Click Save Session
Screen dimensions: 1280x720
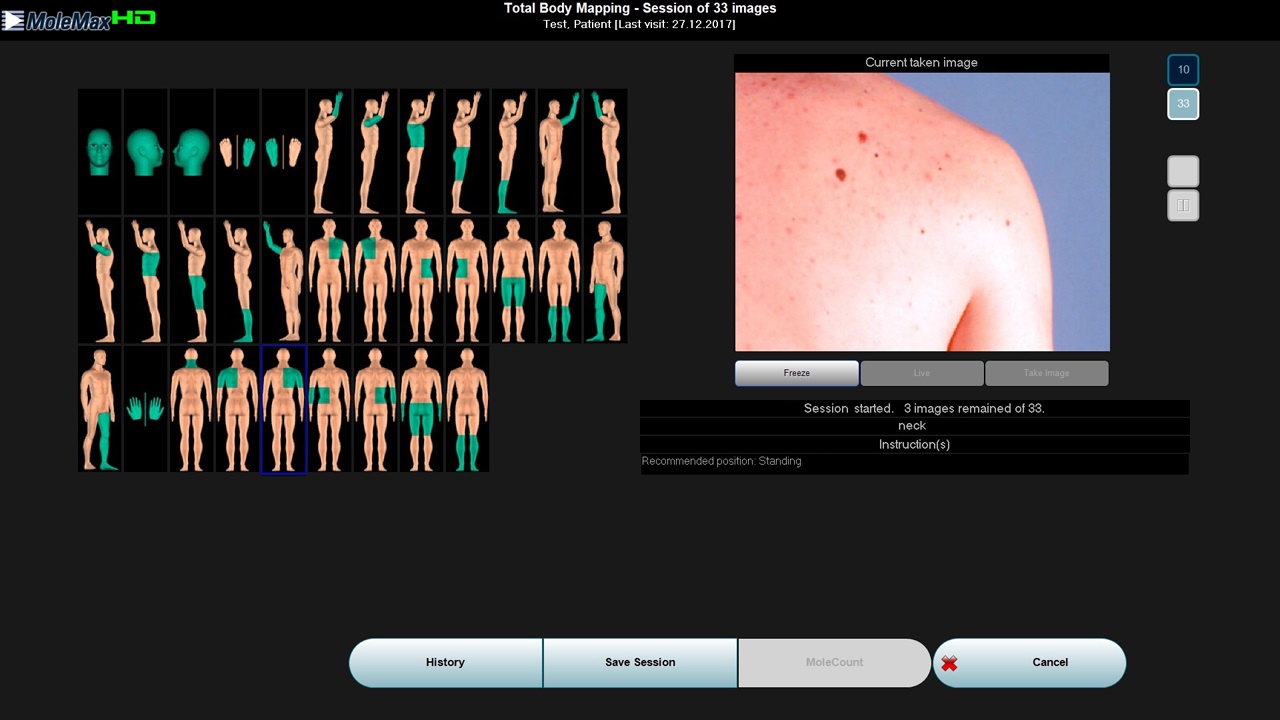[640, 662]
